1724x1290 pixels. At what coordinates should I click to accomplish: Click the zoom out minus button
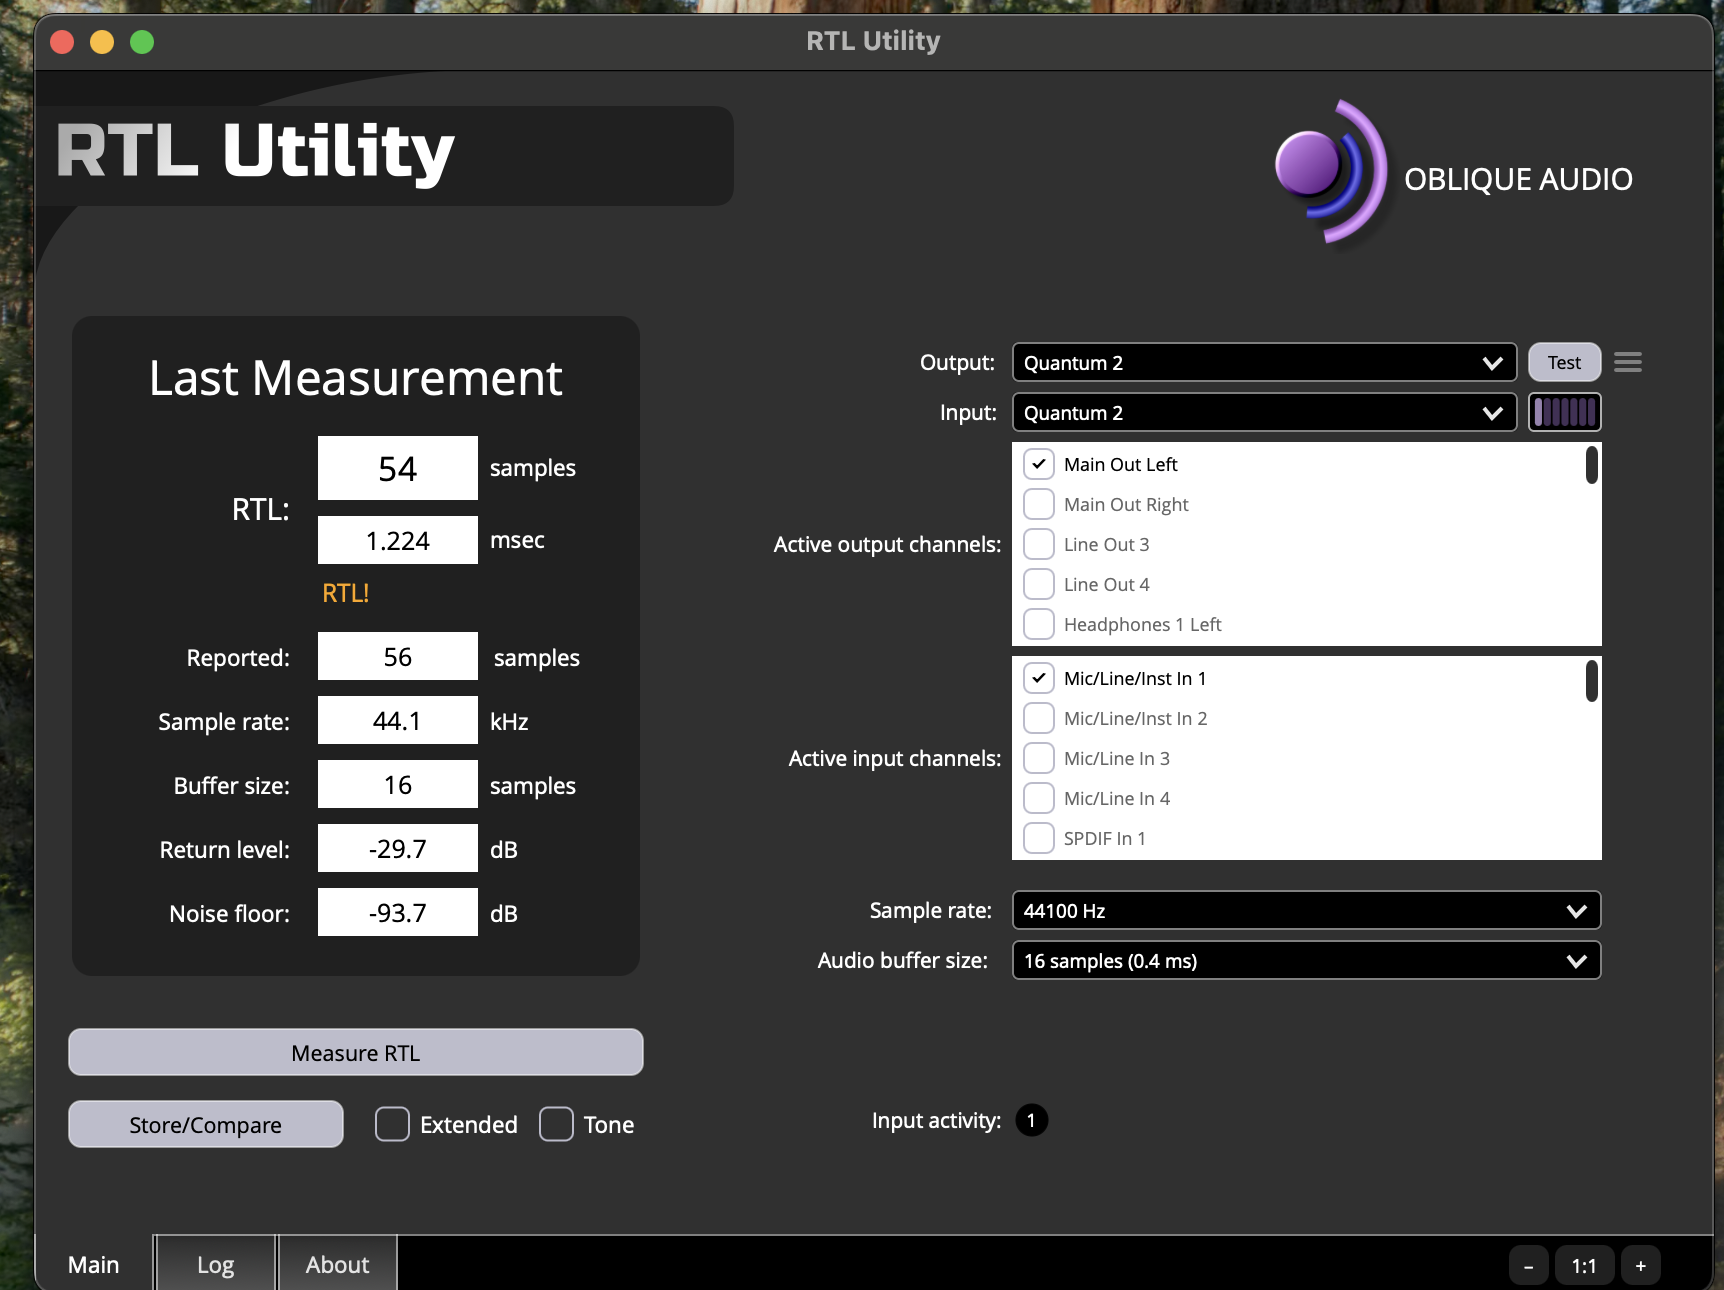pyautogui.click(x=1528, y=1266)
